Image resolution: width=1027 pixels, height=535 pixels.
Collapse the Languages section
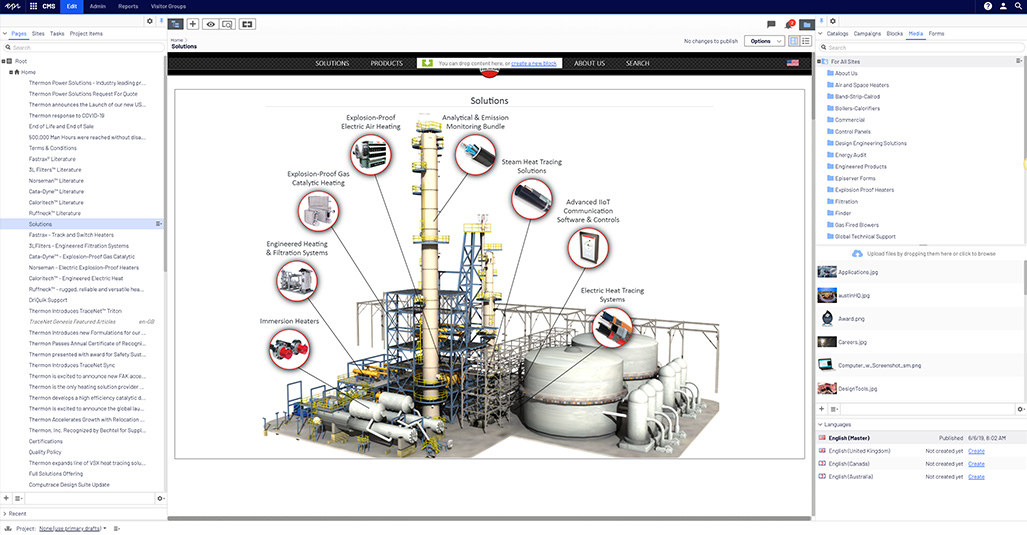pyautogui.click(x=821, y=424)
